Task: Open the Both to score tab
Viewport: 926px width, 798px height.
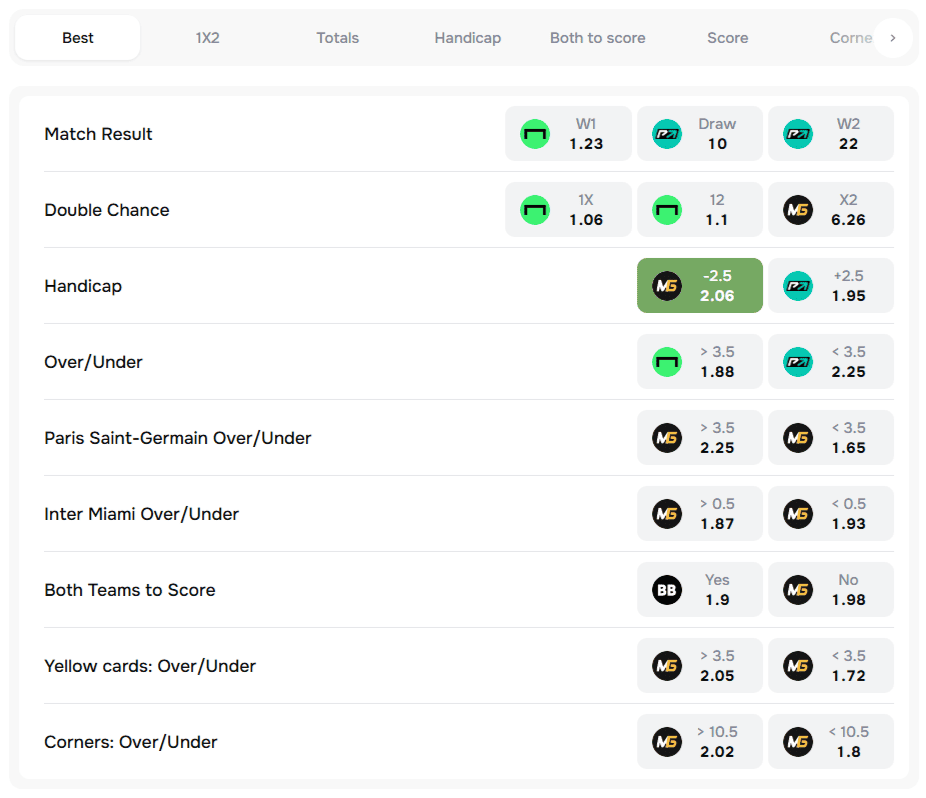Action: pos(597,38)
